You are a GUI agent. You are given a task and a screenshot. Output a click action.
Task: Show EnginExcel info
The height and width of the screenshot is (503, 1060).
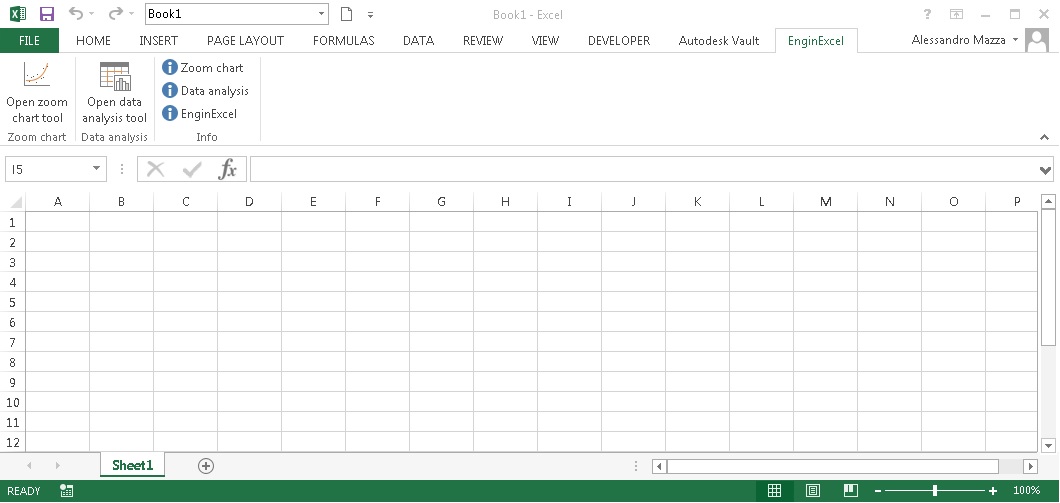point(199,114)
